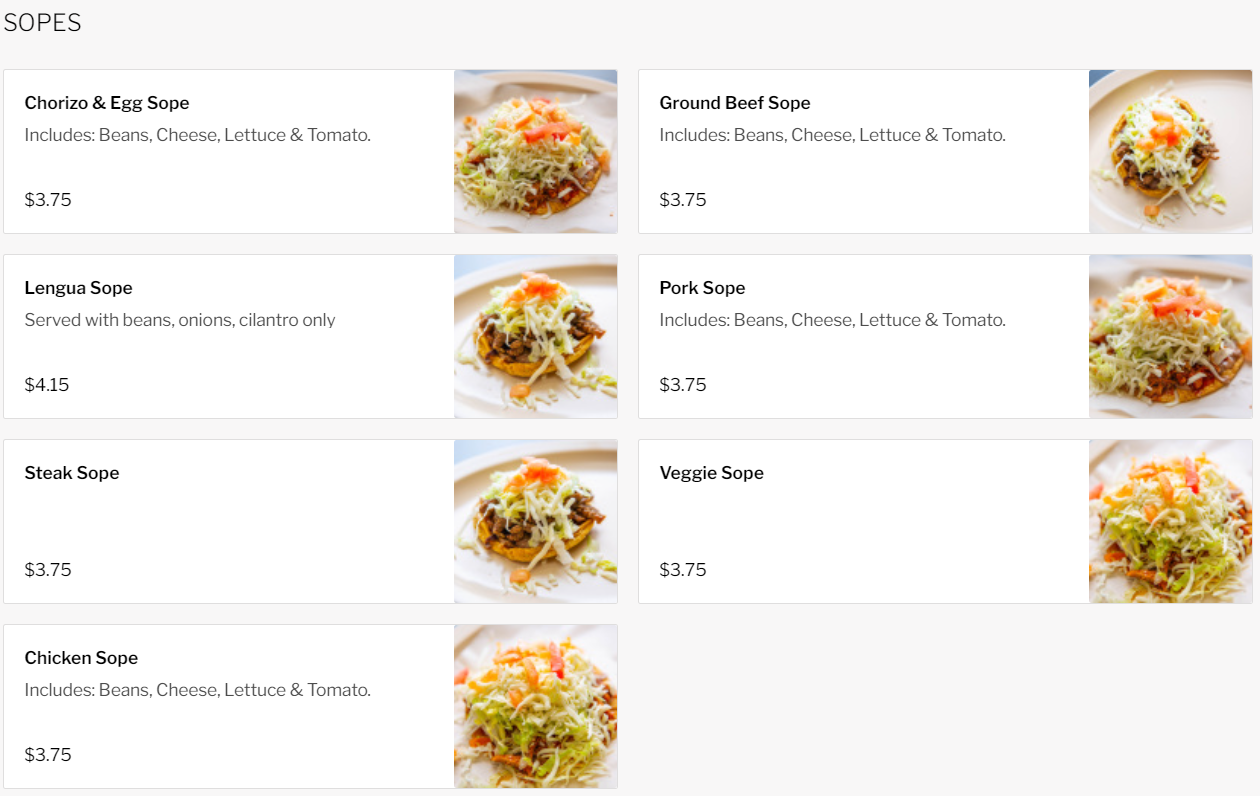This screenshot has width=1260, height=796.
Task: Click the Ground Beef Sope image
Action: tap(1170, 152)
